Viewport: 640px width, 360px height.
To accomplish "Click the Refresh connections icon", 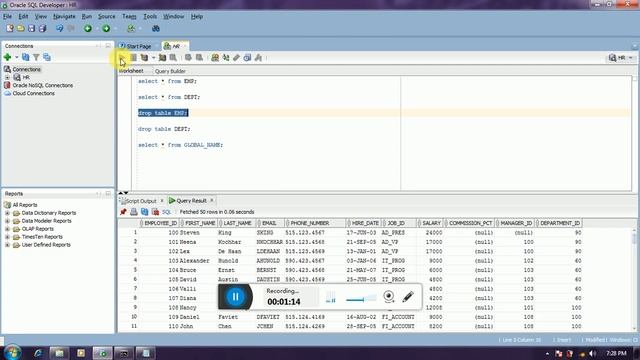I will (x=26, y=57).
